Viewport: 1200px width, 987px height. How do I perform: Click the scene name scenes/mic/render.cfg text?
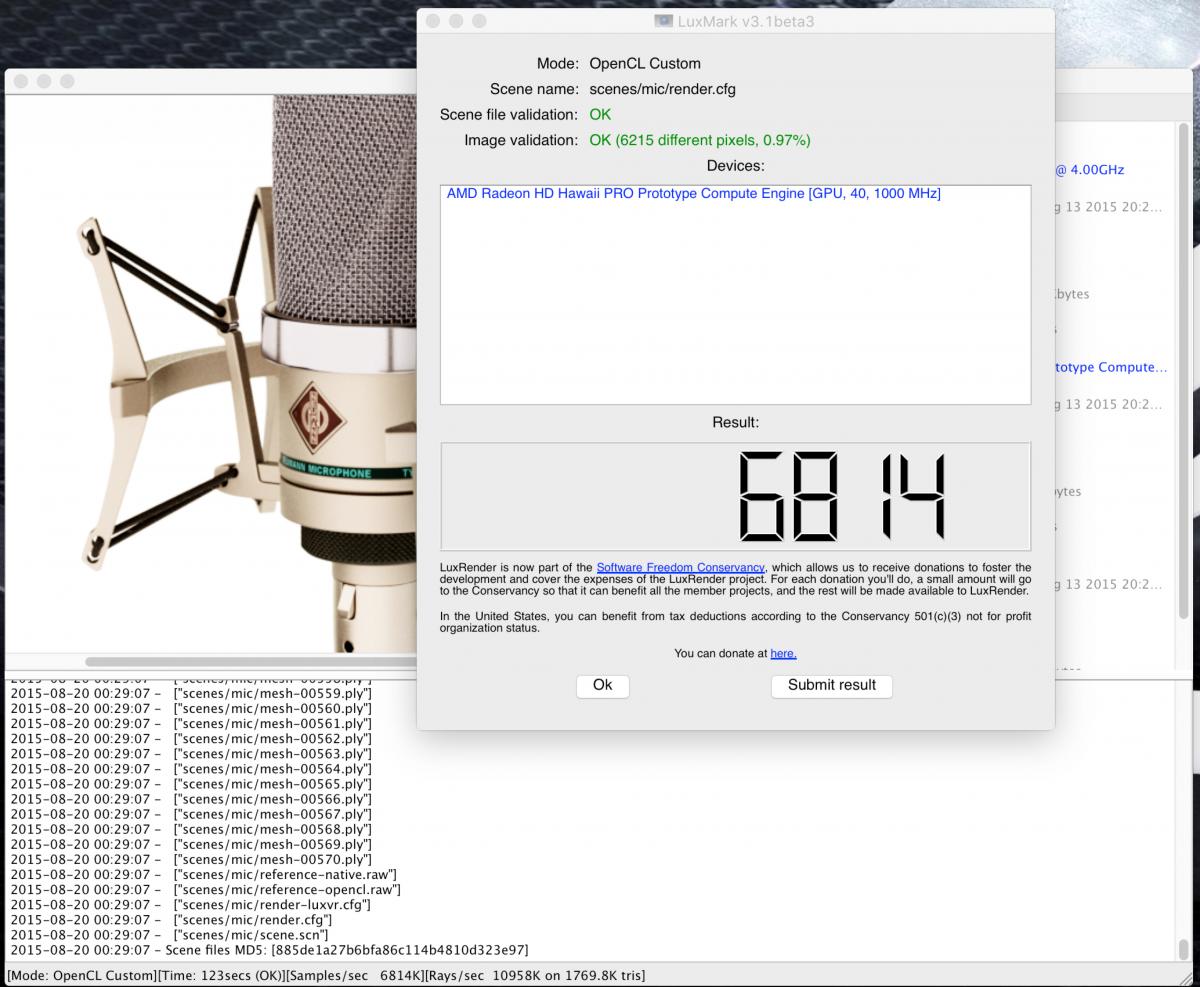(662, 89)
